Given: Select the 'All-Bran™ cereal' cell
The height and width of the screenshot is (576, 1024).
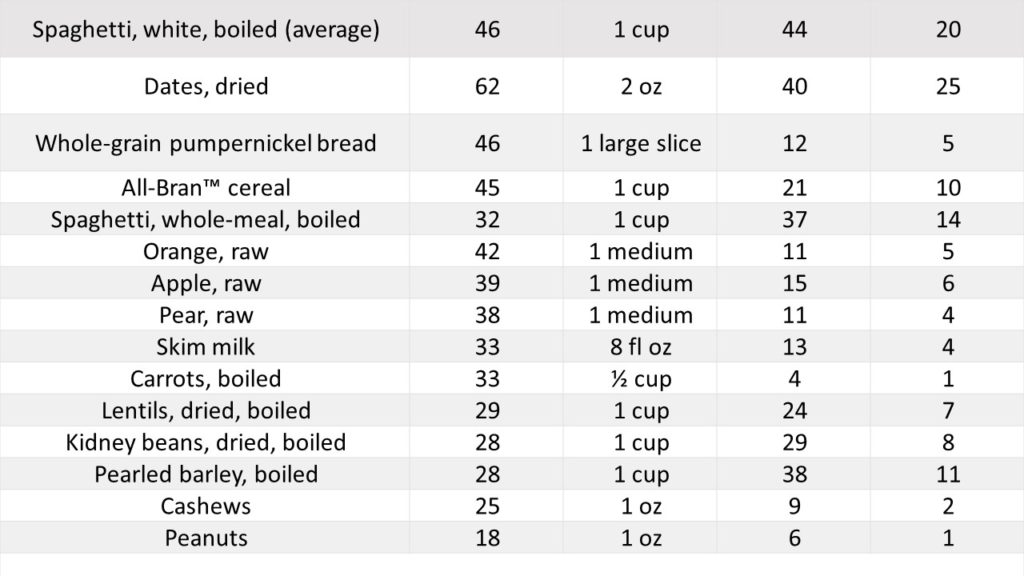Looking at the screenshot, I should click(x=206, y=188).
